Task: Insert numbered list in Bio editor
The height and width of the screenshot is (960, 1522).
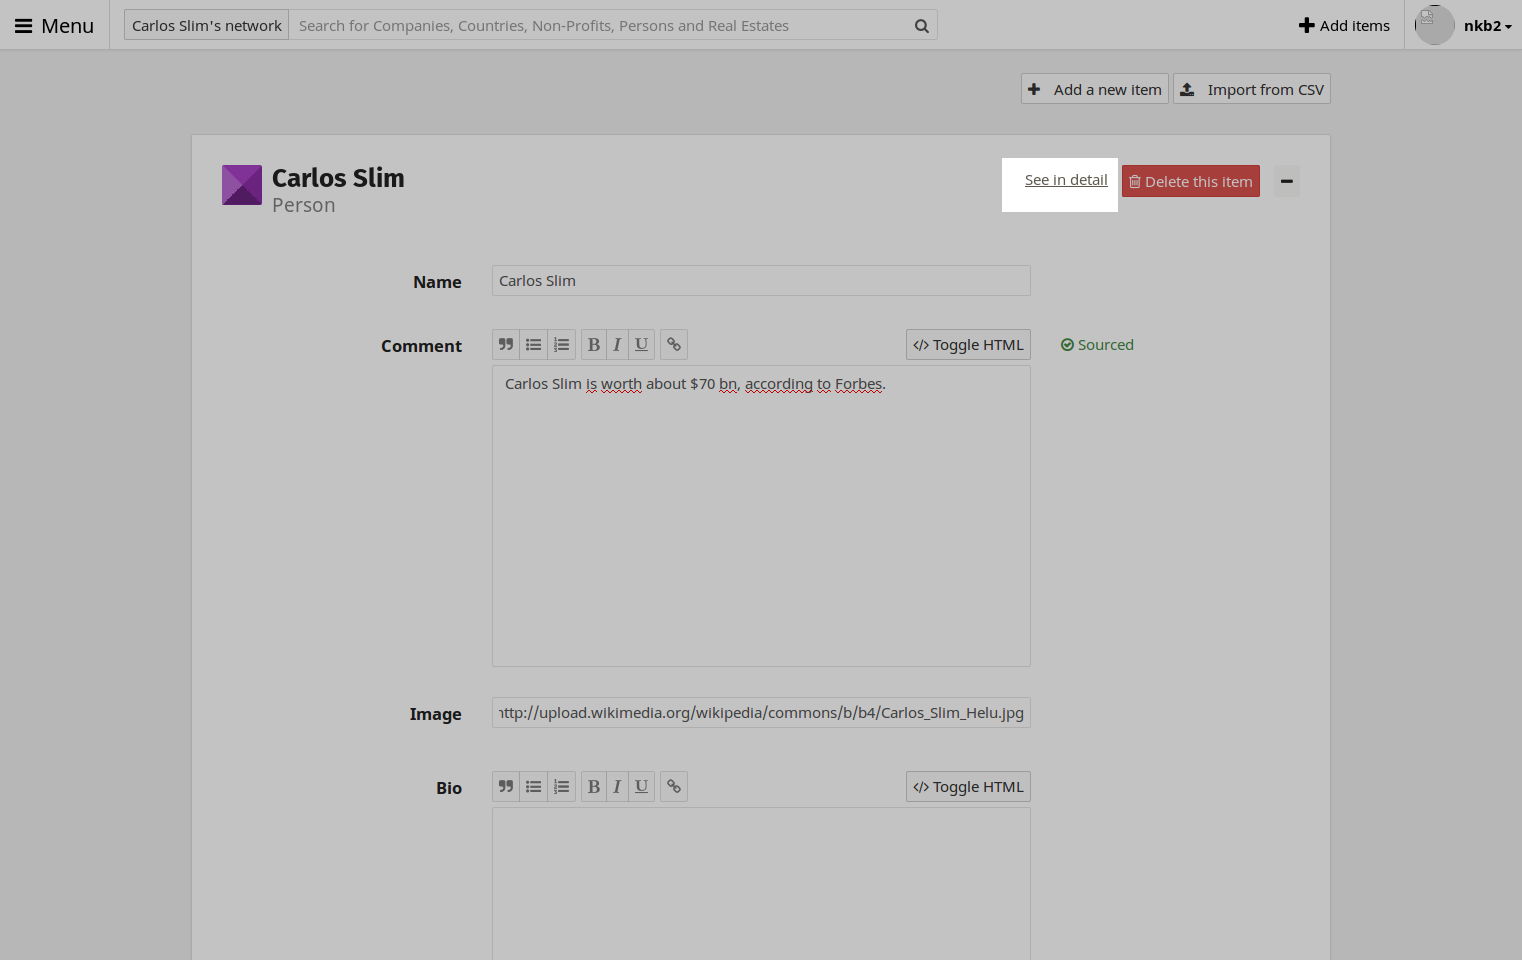Action: (x=562, y=787)
